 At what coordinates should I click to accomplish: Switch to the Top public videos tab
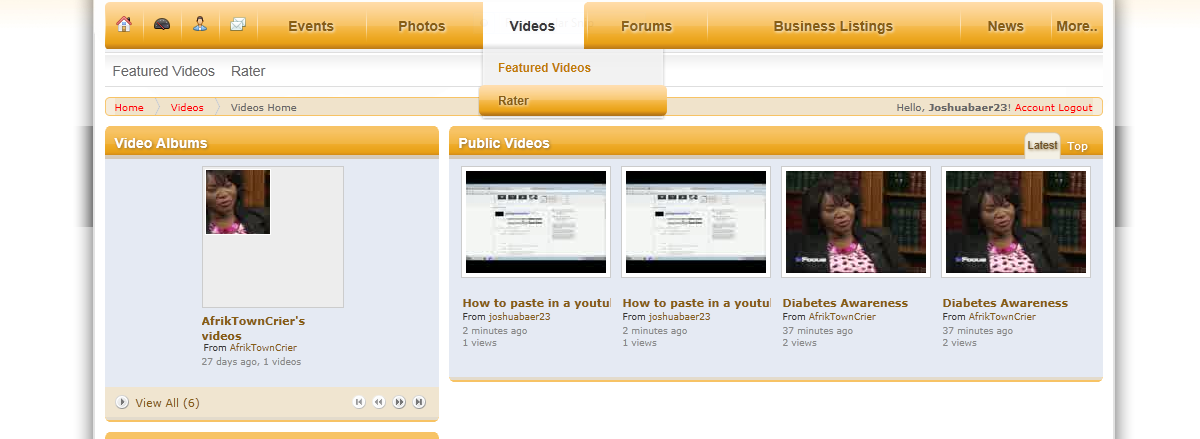[x=1077, y=146]
